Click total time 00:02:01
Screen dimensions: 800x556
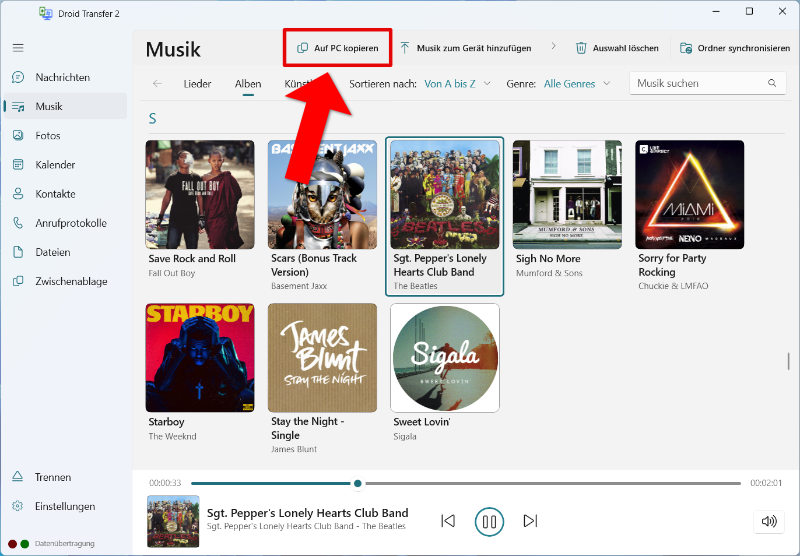766,483
